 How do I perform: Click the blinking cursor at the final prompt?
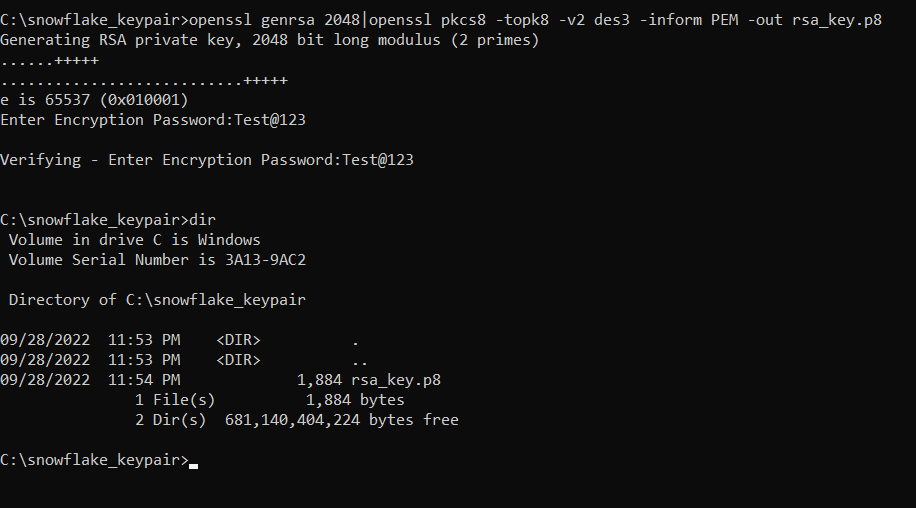tap(193, 465)
